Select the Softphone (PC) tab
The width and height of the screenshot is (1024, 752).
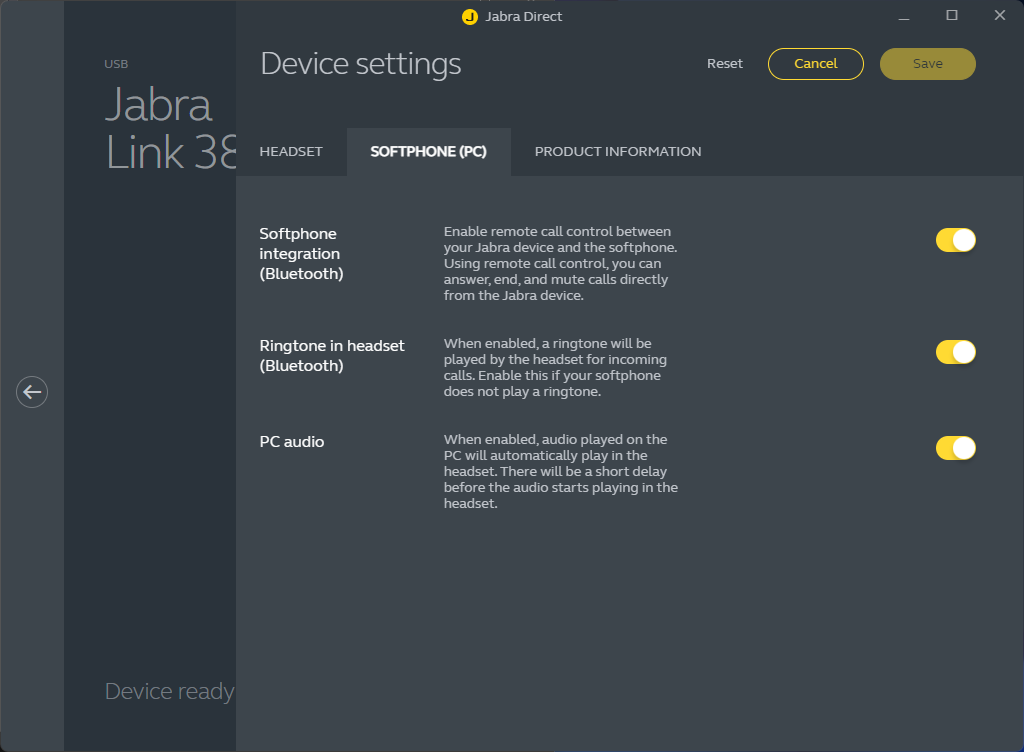[x=428, y=152]
